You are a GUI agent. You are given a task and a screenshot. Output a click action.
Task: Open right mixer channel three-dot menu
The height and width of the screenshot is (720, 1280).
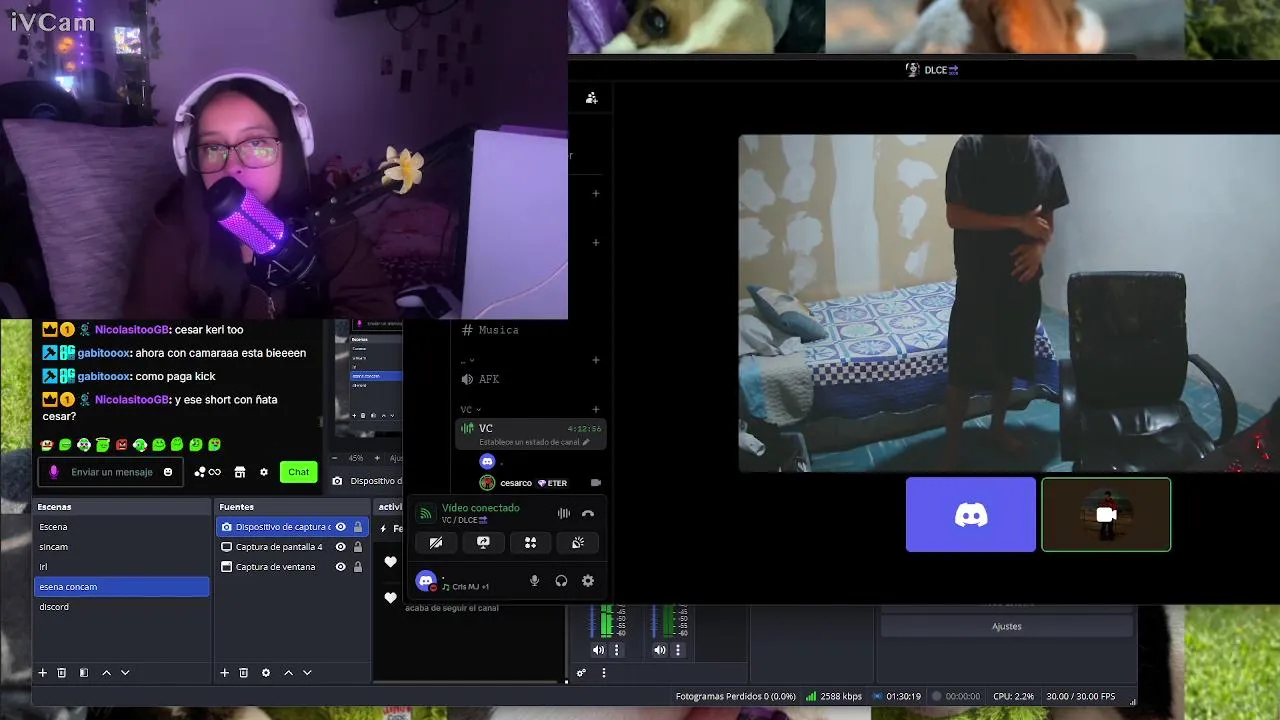678,650
